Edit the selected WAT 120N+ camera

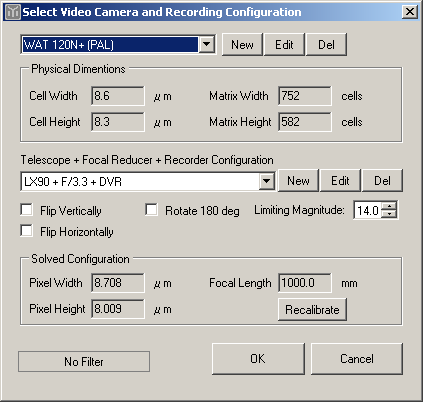284,44
